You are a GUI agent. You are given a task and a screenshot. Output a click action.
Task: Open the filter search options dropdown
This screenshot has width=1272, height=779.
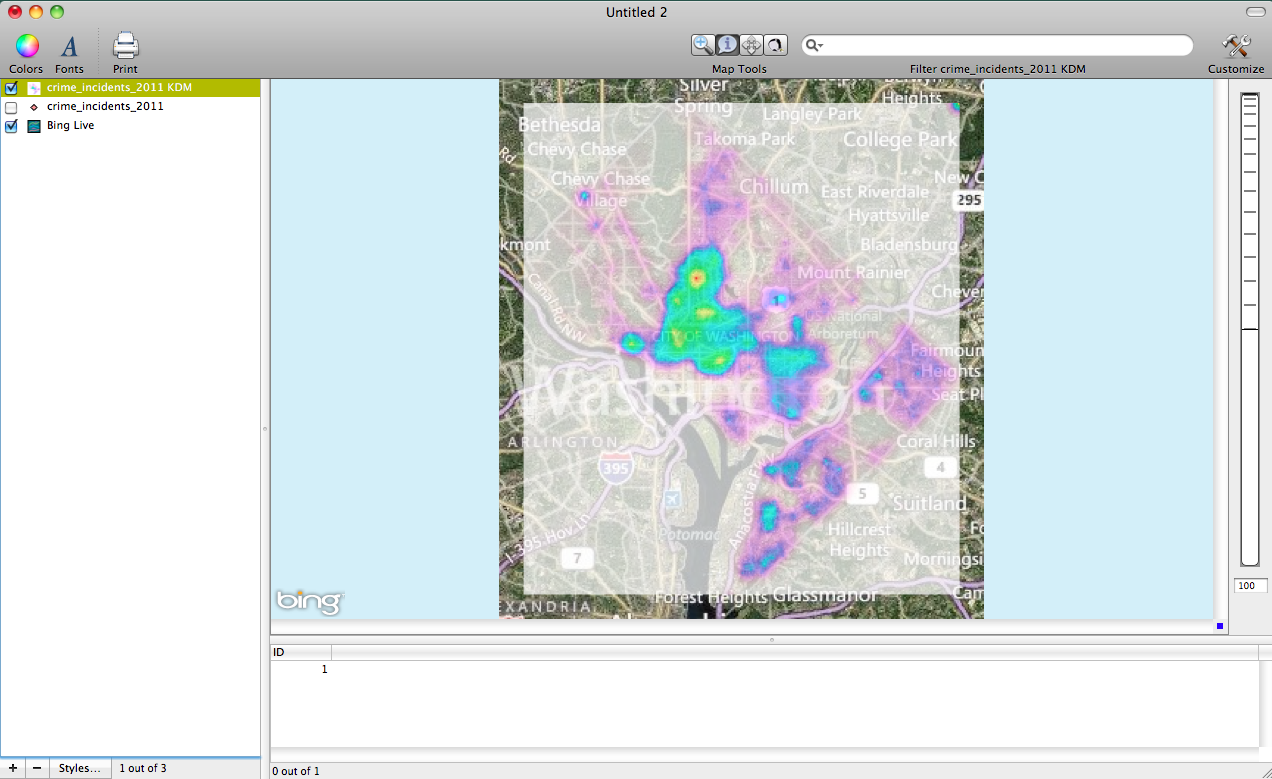coord(815,46)
